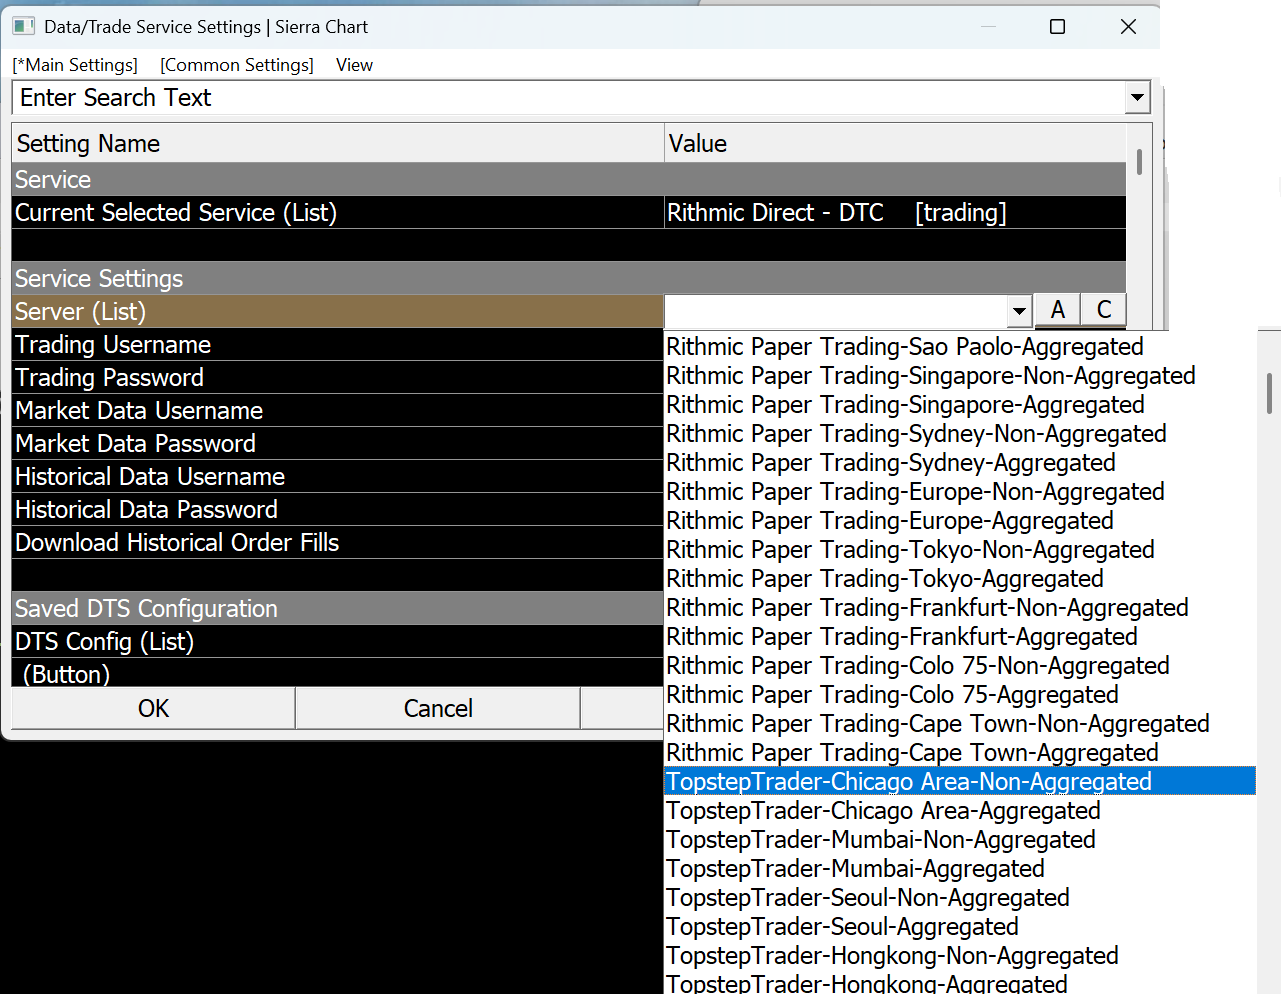This screenshot has height=994, width=1281.
Task: Choose Rithmic Paper Trading-Frankfurt-Aggregated
Action: point(960,636)
